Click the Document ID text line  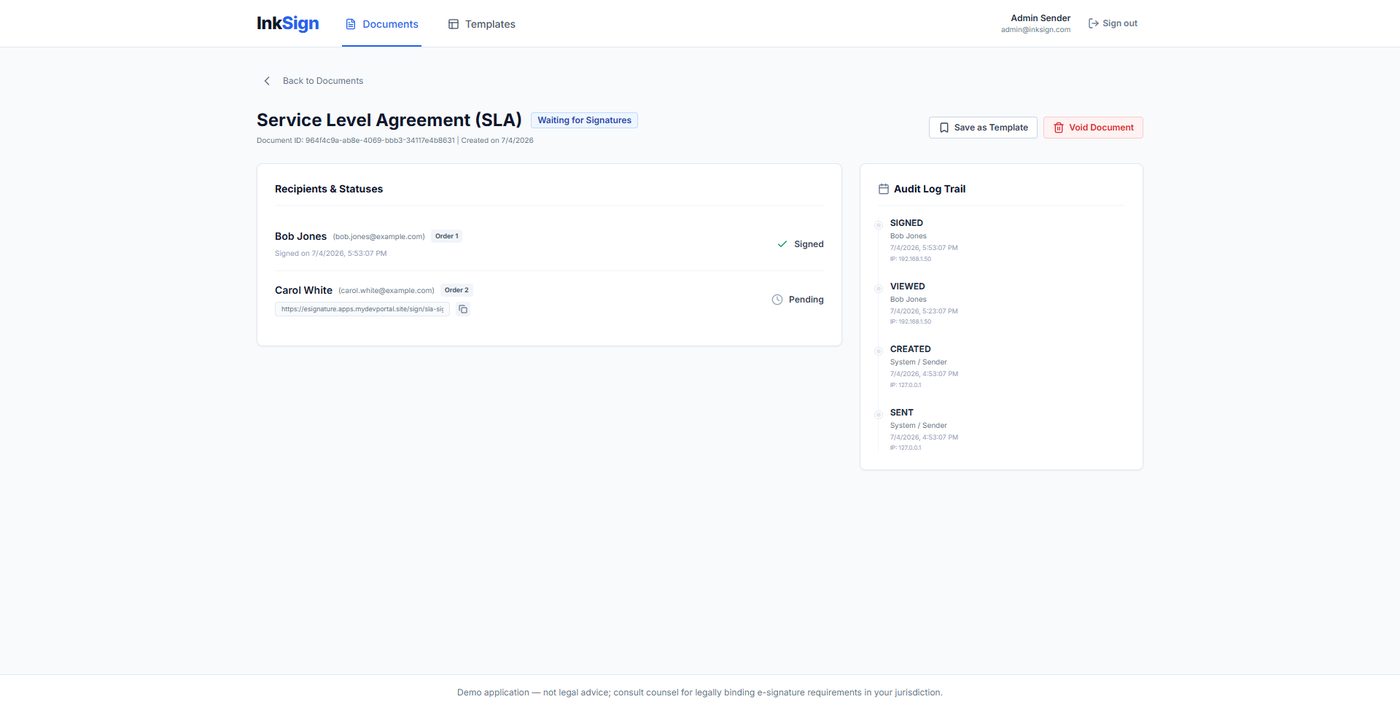[395, 141]
